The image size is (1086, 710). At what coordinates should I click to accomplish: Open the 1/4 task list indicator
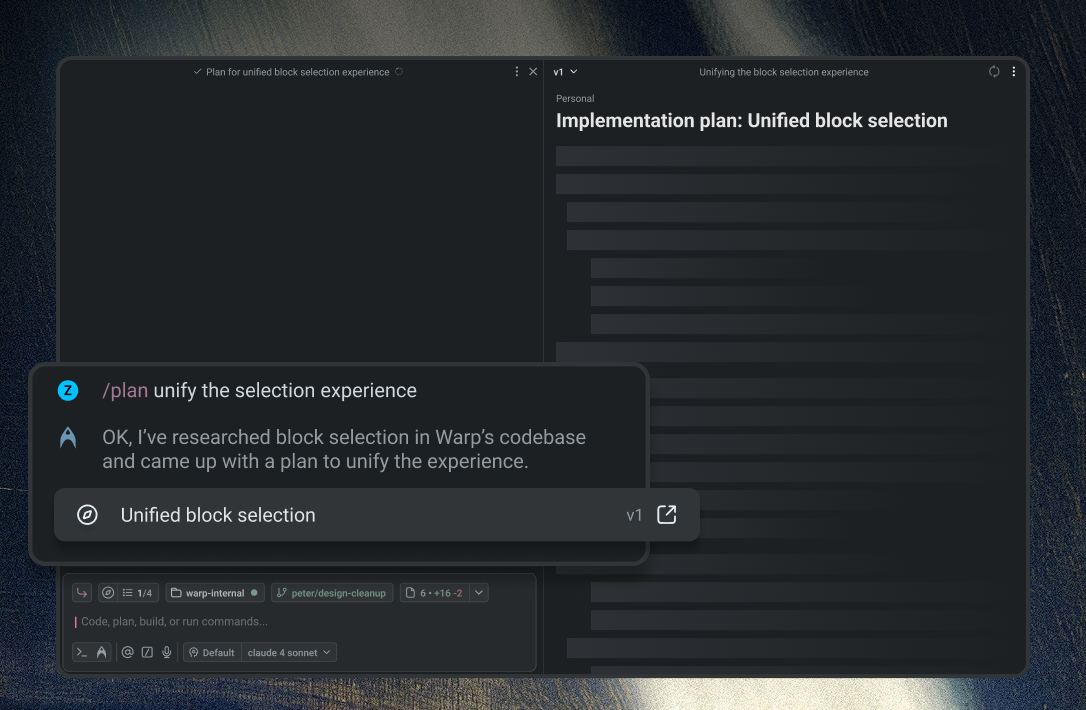[x=137, y=593]
